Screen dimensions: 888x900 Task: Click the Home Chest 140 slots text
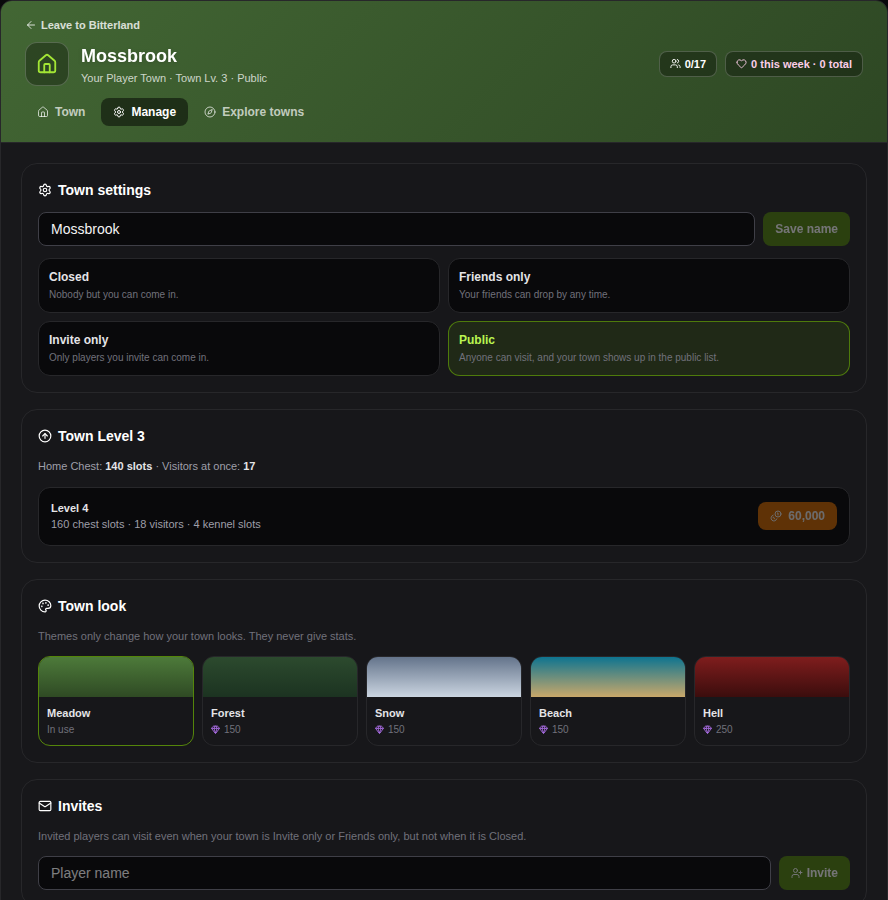click(x=95, y=466)
